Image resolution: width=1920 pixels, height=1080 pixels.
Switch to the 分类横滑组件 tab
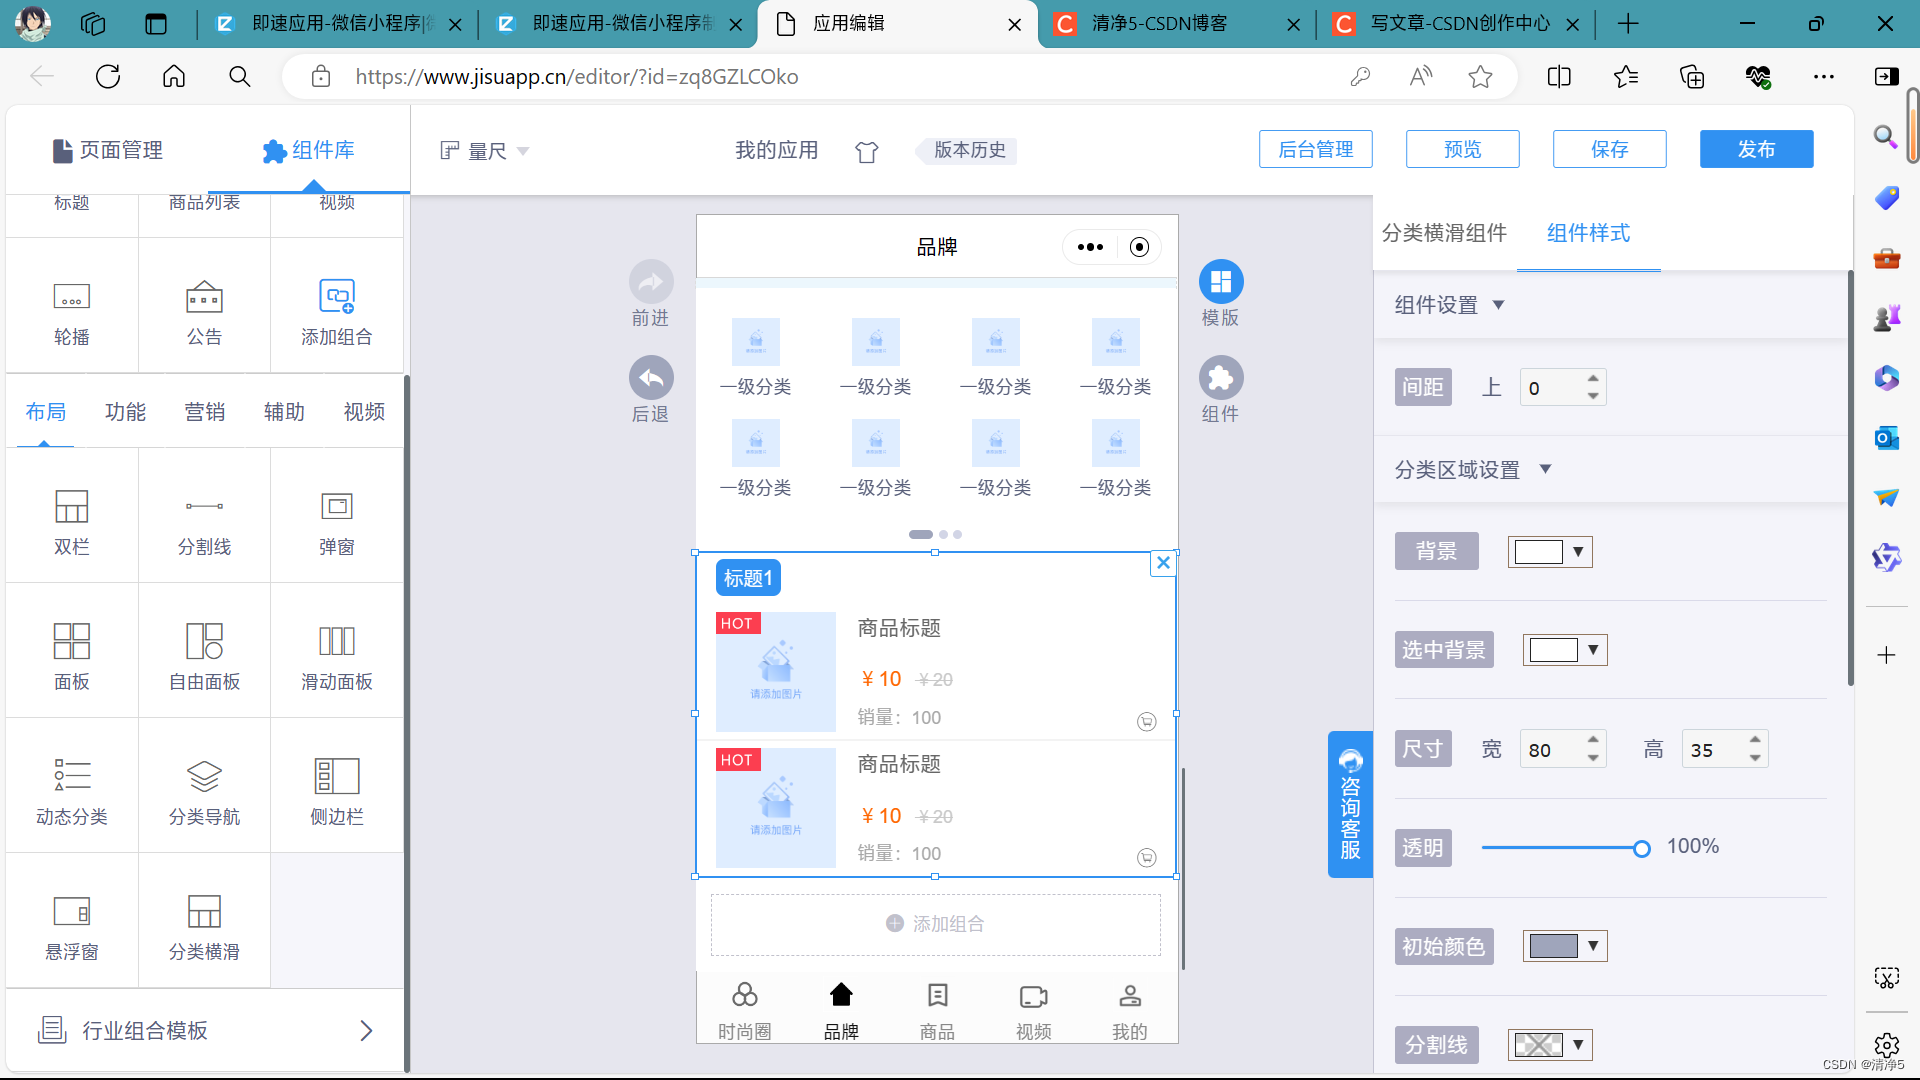1443,233
